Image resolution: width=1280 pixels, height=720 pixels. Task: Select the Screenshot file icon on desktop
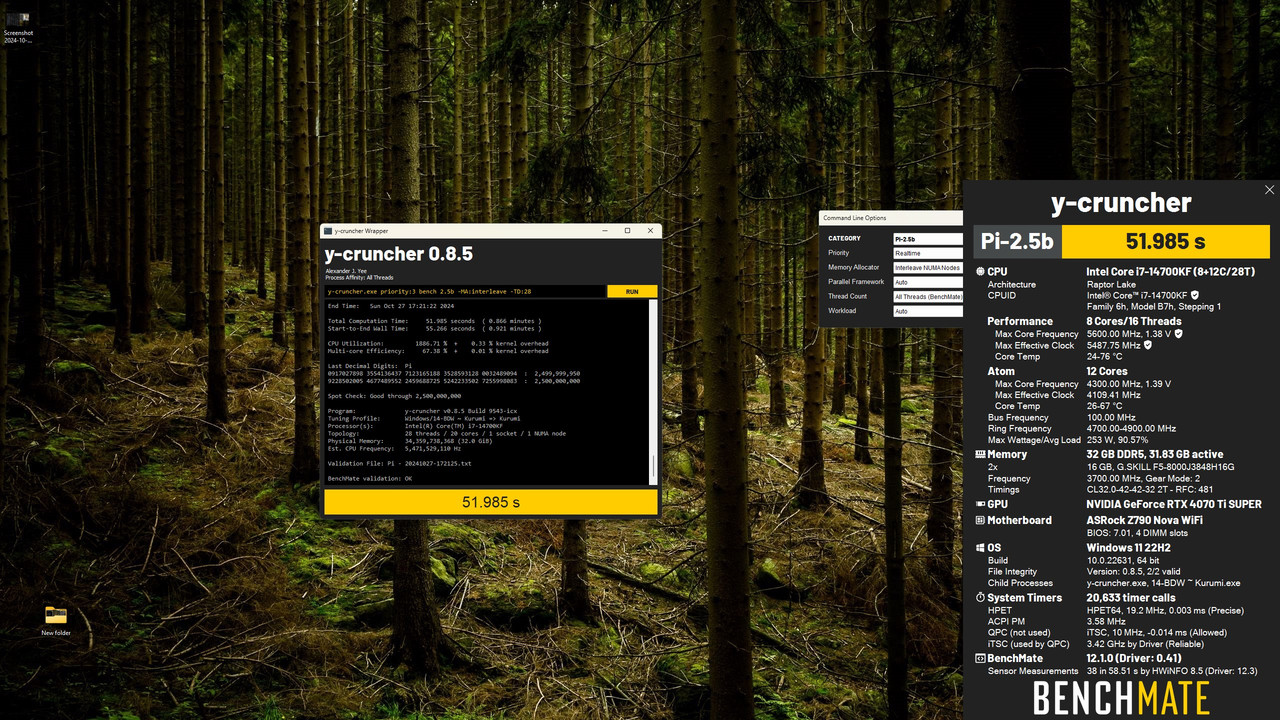pyautogui.click(x=18, y=25)
